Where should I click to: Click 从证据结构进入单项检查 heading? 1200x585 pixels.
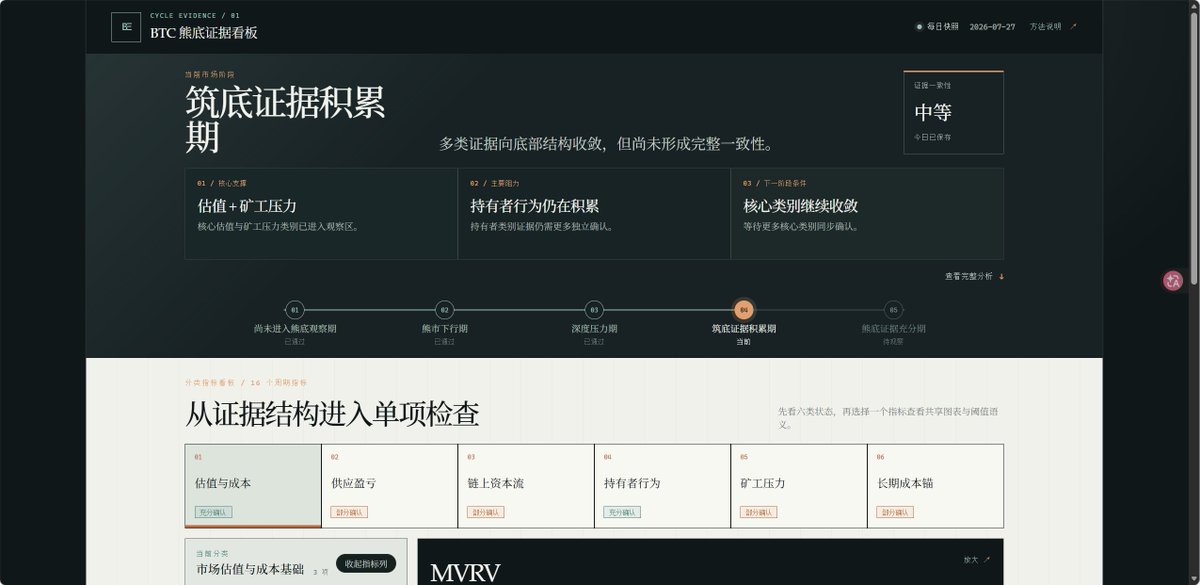[332, 414]
